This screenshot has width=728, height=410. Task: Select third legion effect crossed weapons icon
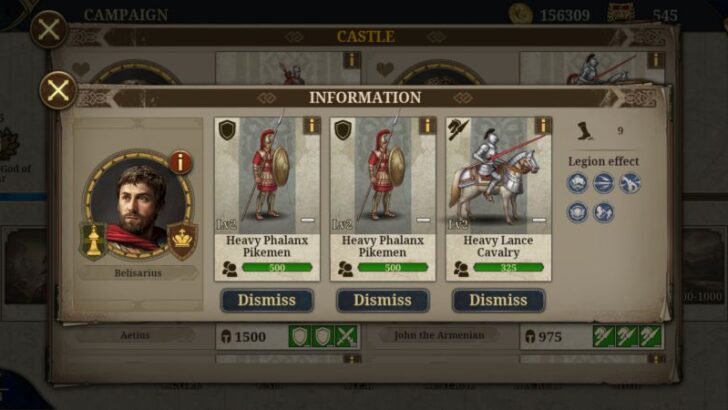coord(630,183)
